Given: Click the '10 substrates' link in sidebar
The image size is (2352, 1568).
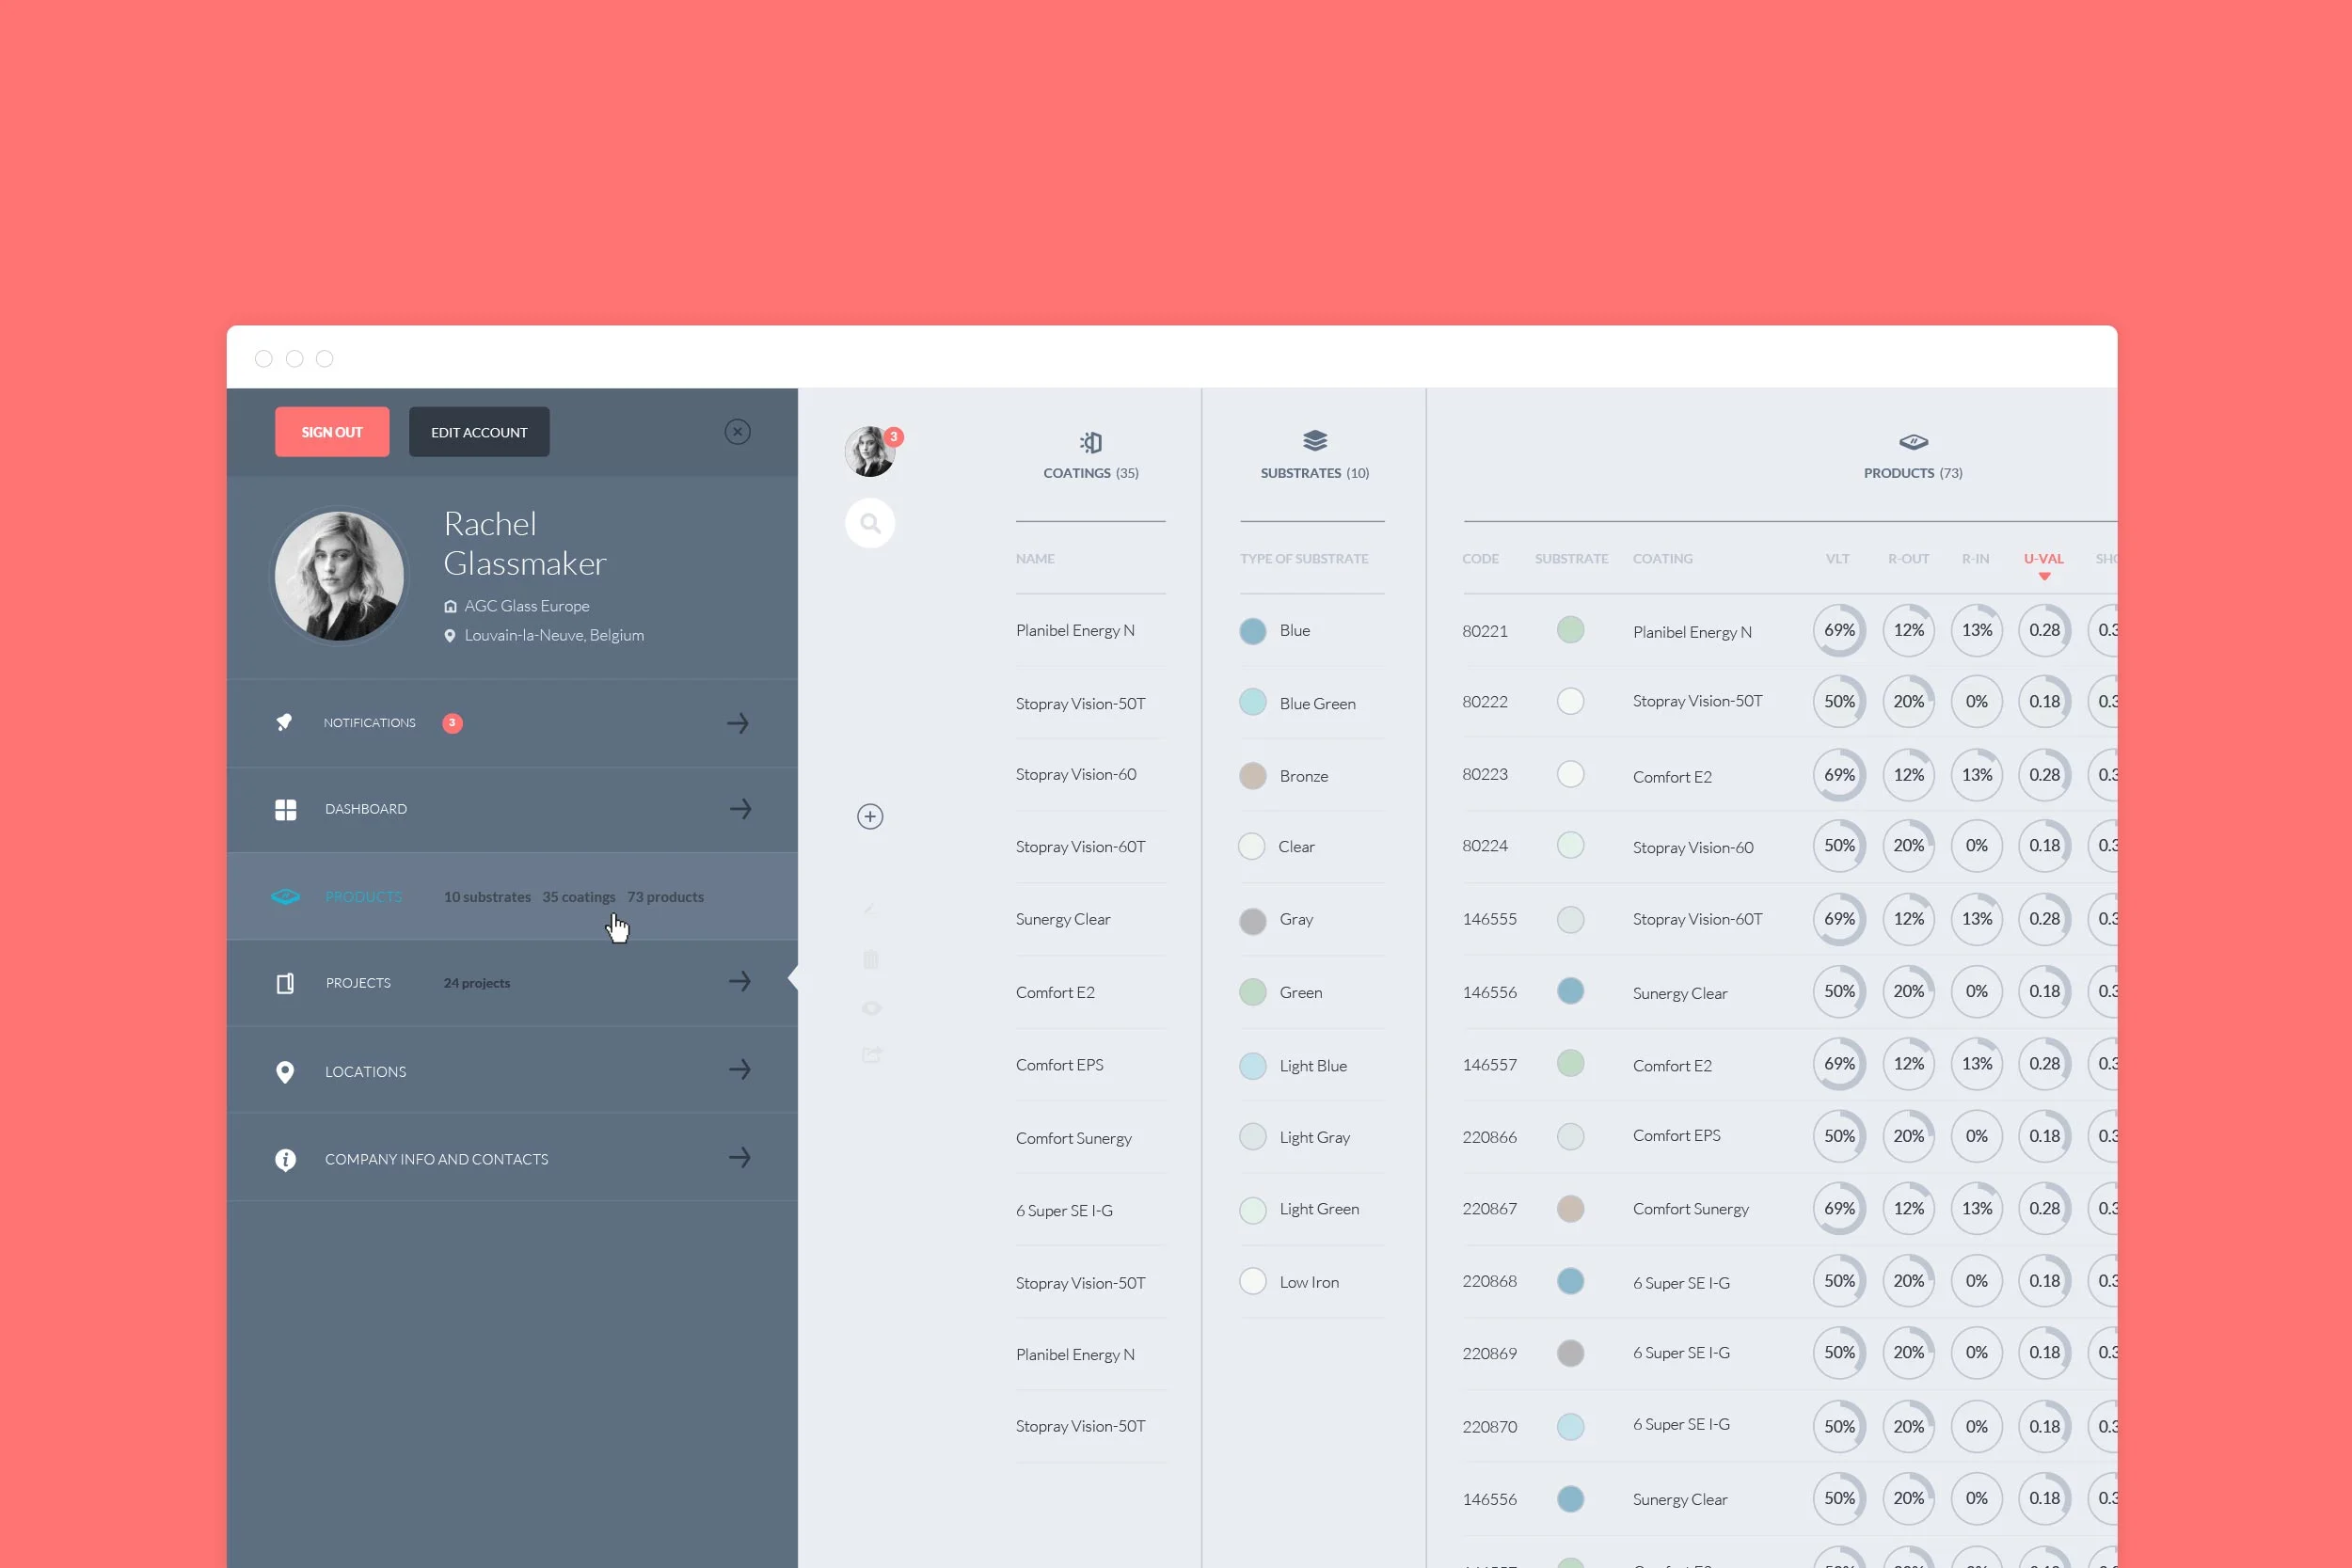Looking at the screenshot, I should coord(487,897).
